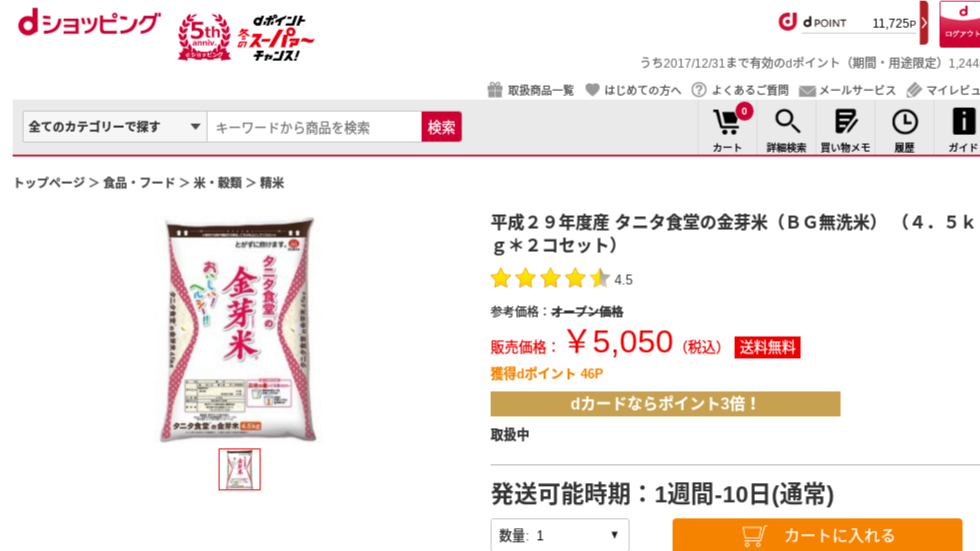Go to 米・穀類 breadcrumb category
Image resolution: width=980 pixels, height=551 pixels.
[x=218, y=182]
